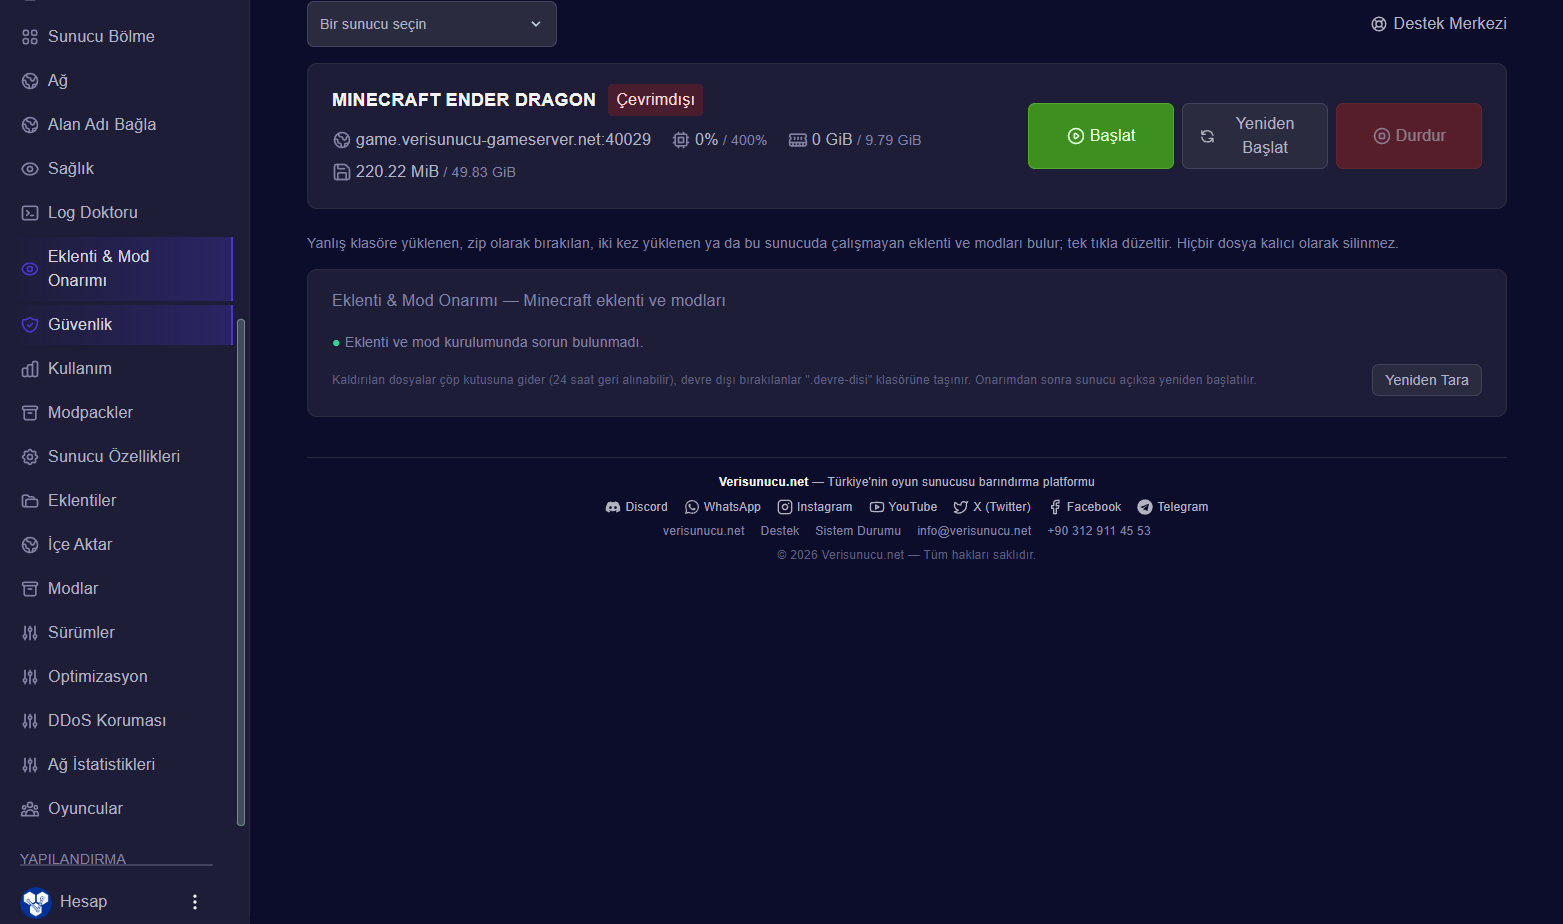Click the Yeniden Tara button
The width and height of the screenshot is (1563, 924).
pos(1427,380)
